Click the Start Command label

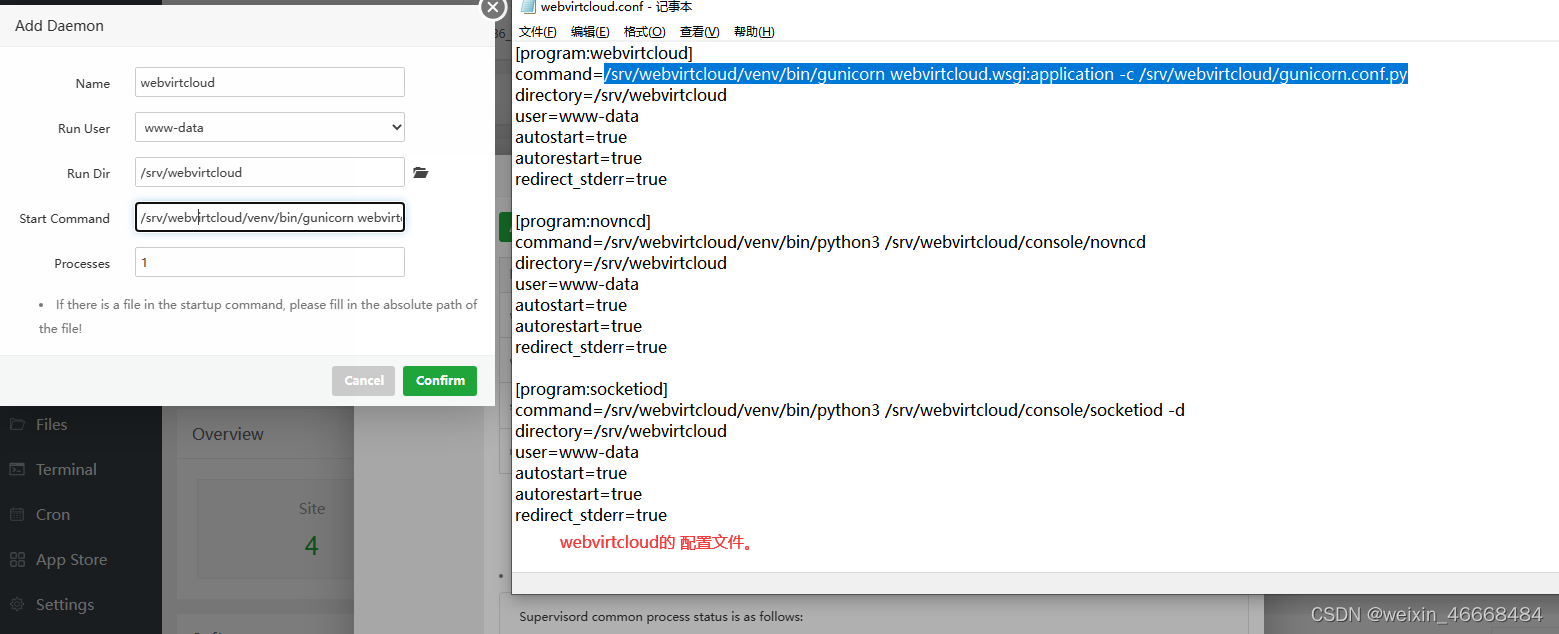65,218
